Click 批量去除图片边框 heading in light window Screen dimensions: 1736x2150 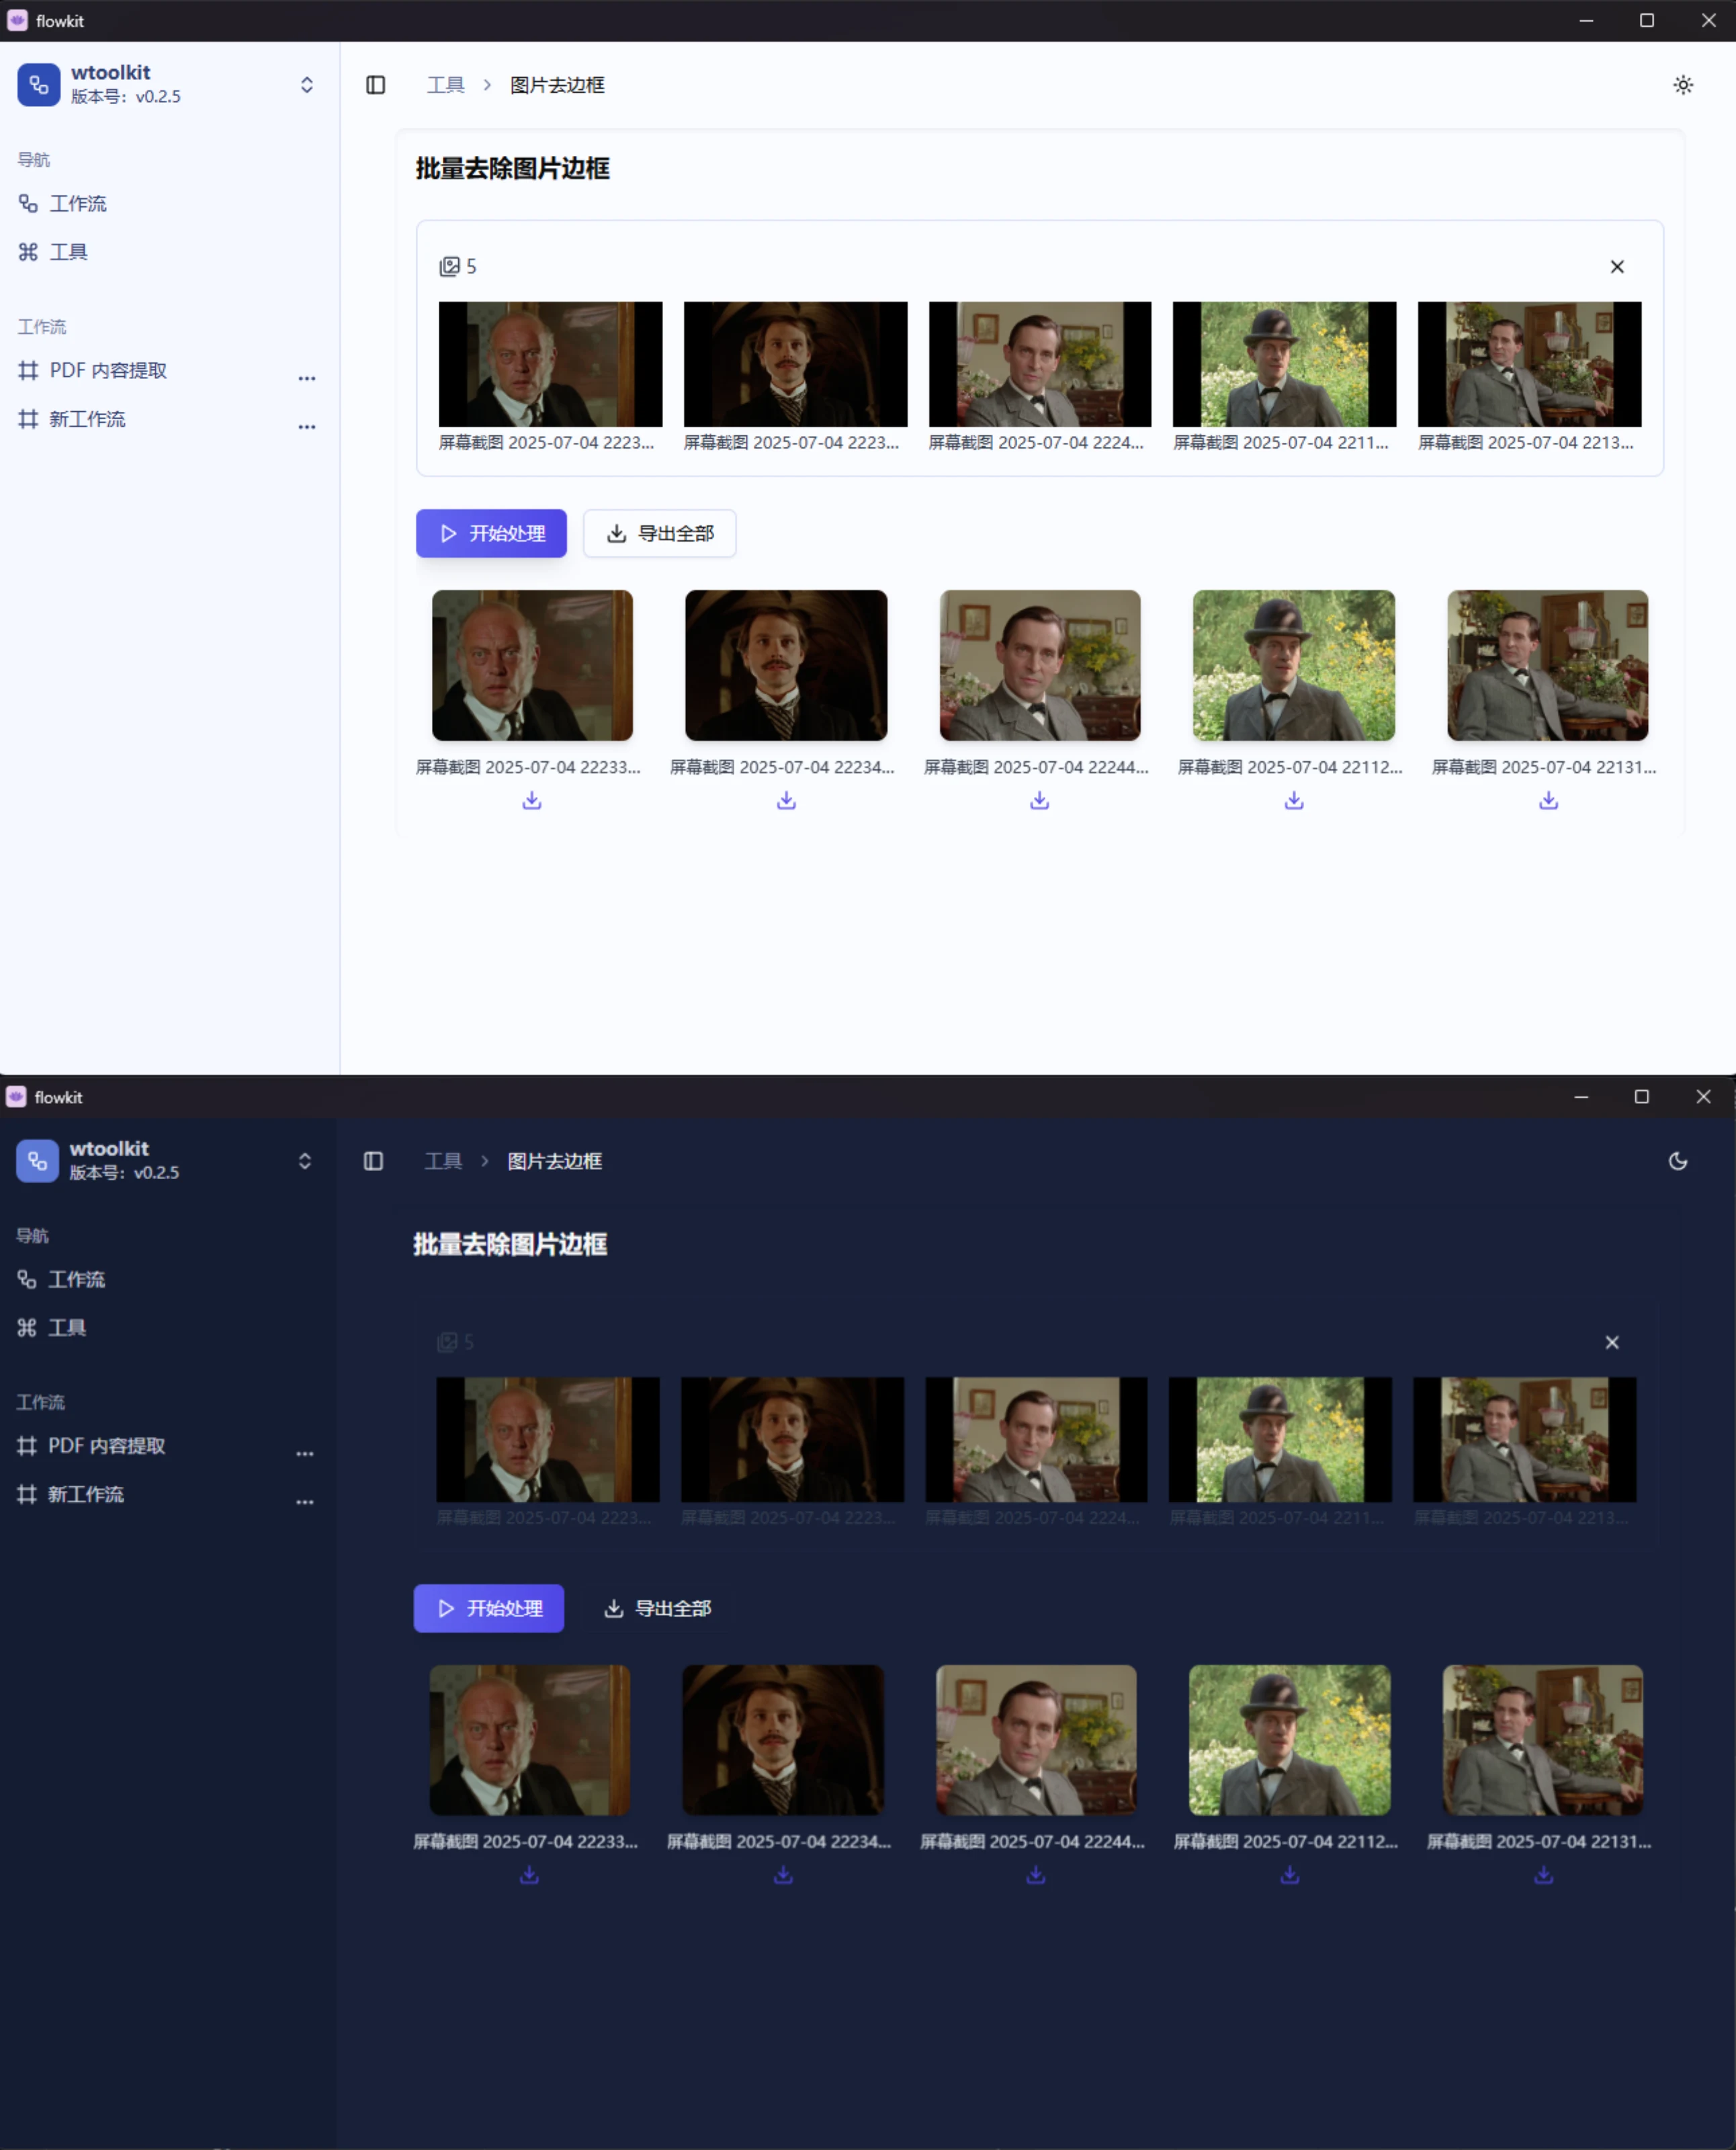click(513, 168)
